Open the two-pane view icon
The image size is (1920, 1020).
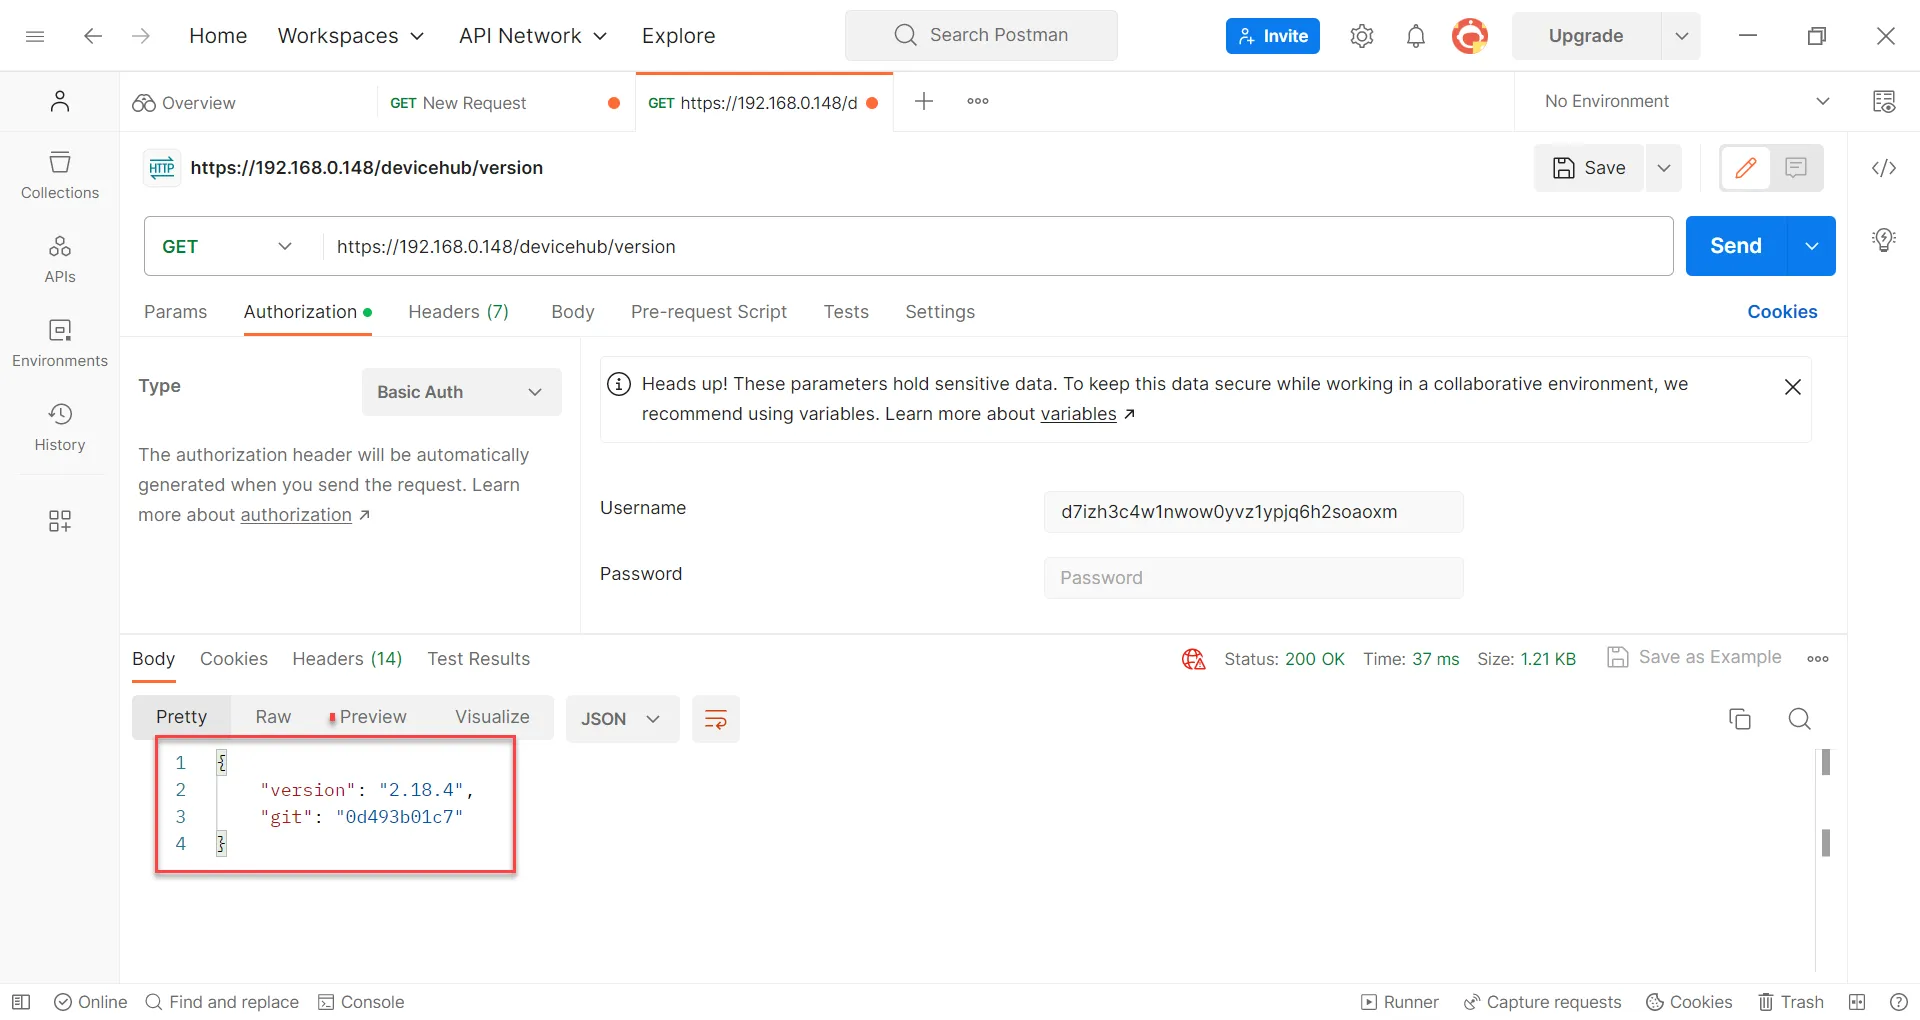[x=1857, y=1002]
